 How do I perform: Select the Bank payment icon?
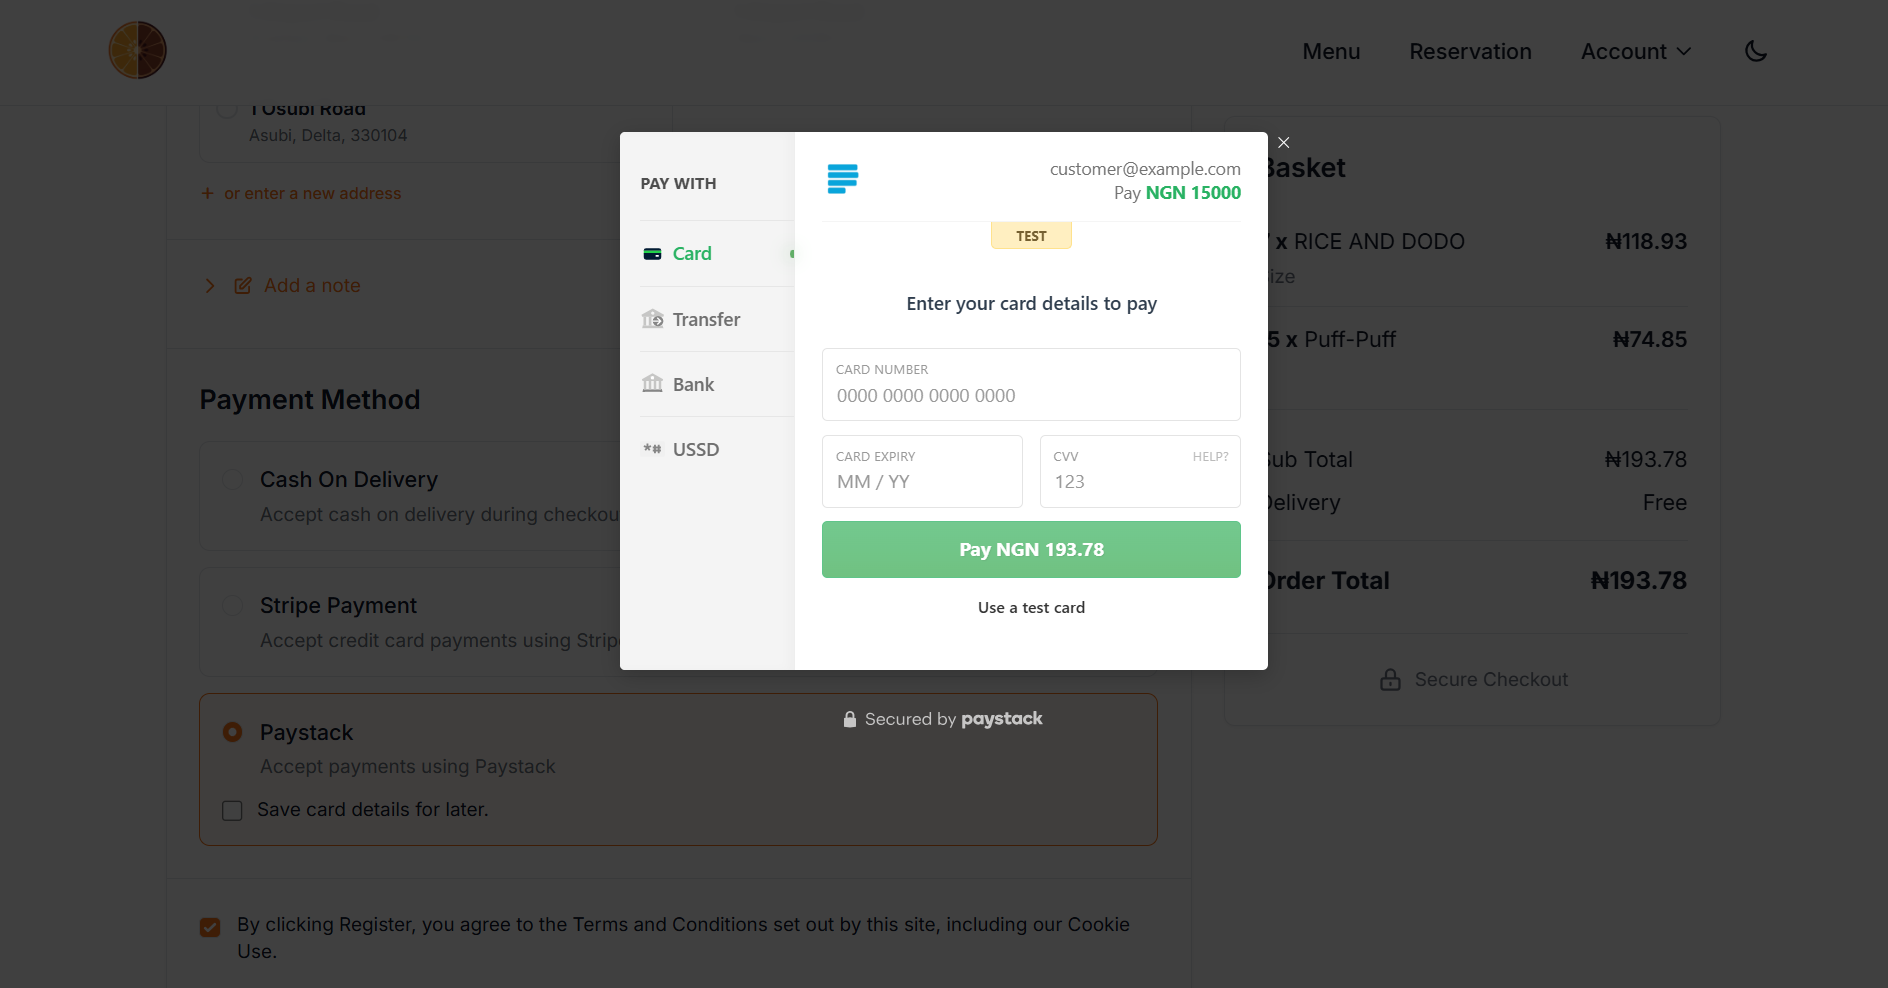(653, 383)
